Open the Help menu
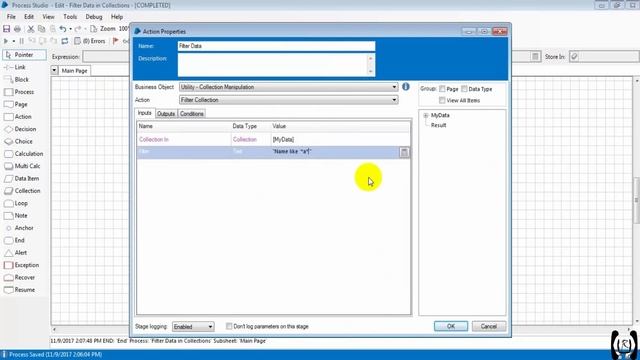 pos(117,17)
